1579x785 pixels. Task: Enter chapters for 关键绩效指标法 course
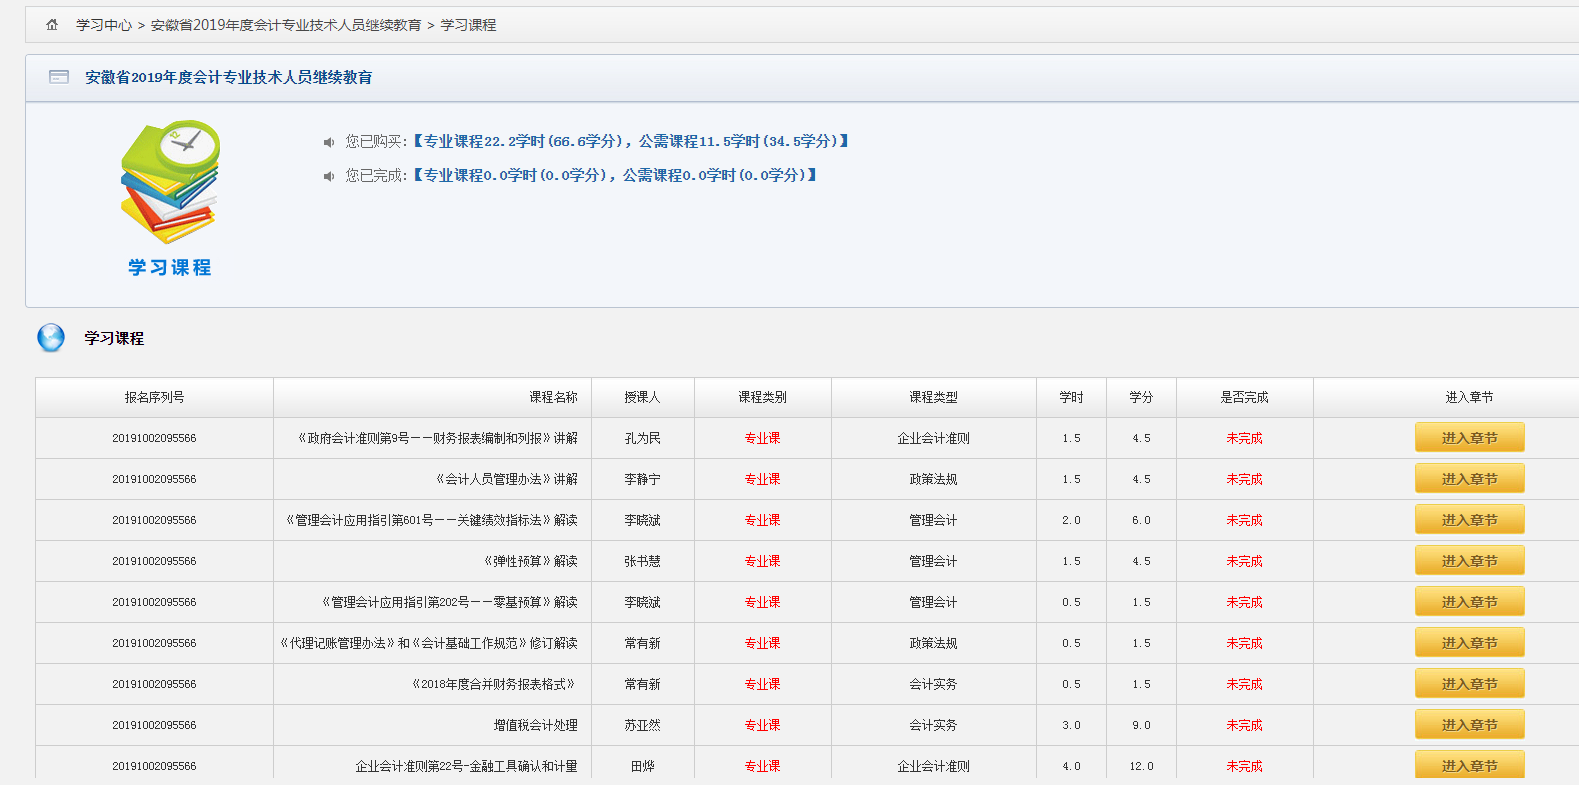[x=1469, y=520]
